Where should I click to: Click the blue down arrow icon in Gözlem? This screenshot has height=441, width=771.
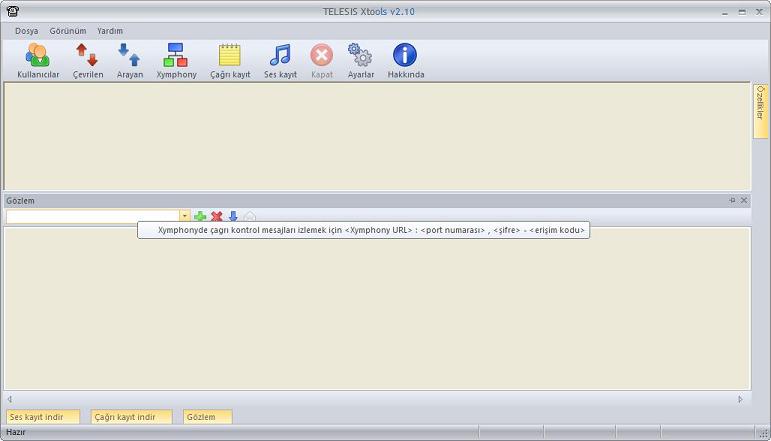233,216
